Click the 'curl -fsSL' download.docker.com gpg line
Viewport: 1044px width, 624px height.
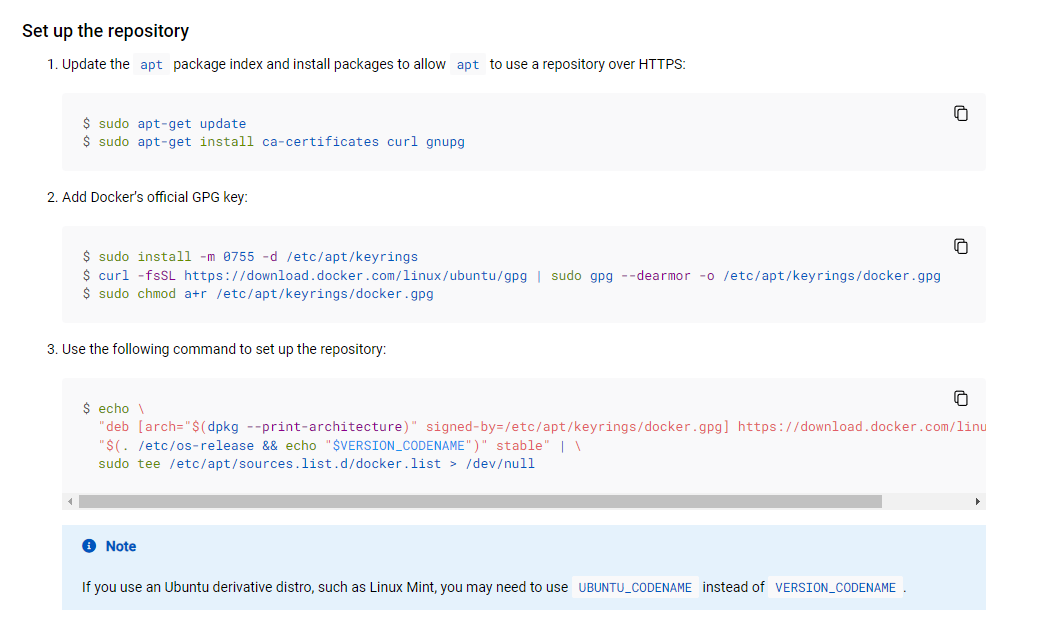[x=511, y=276]
